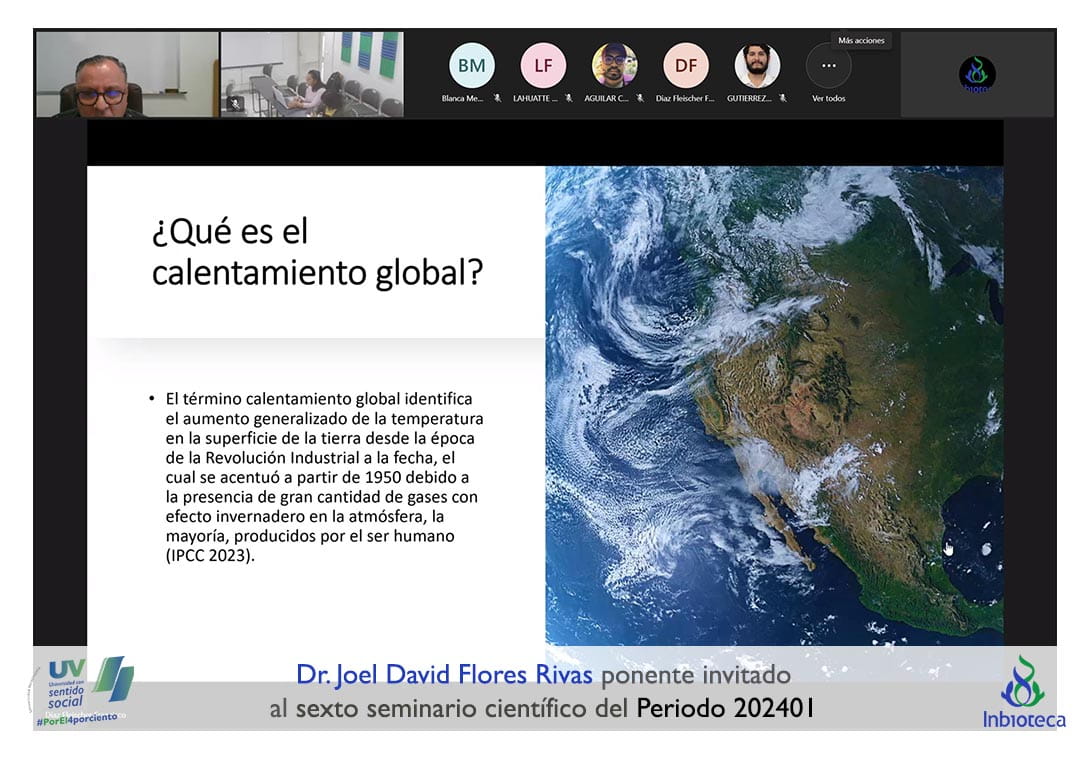Click the UV sentido social logo
The height and width of the screenshot is (760, 1090).
coord(82,687)
